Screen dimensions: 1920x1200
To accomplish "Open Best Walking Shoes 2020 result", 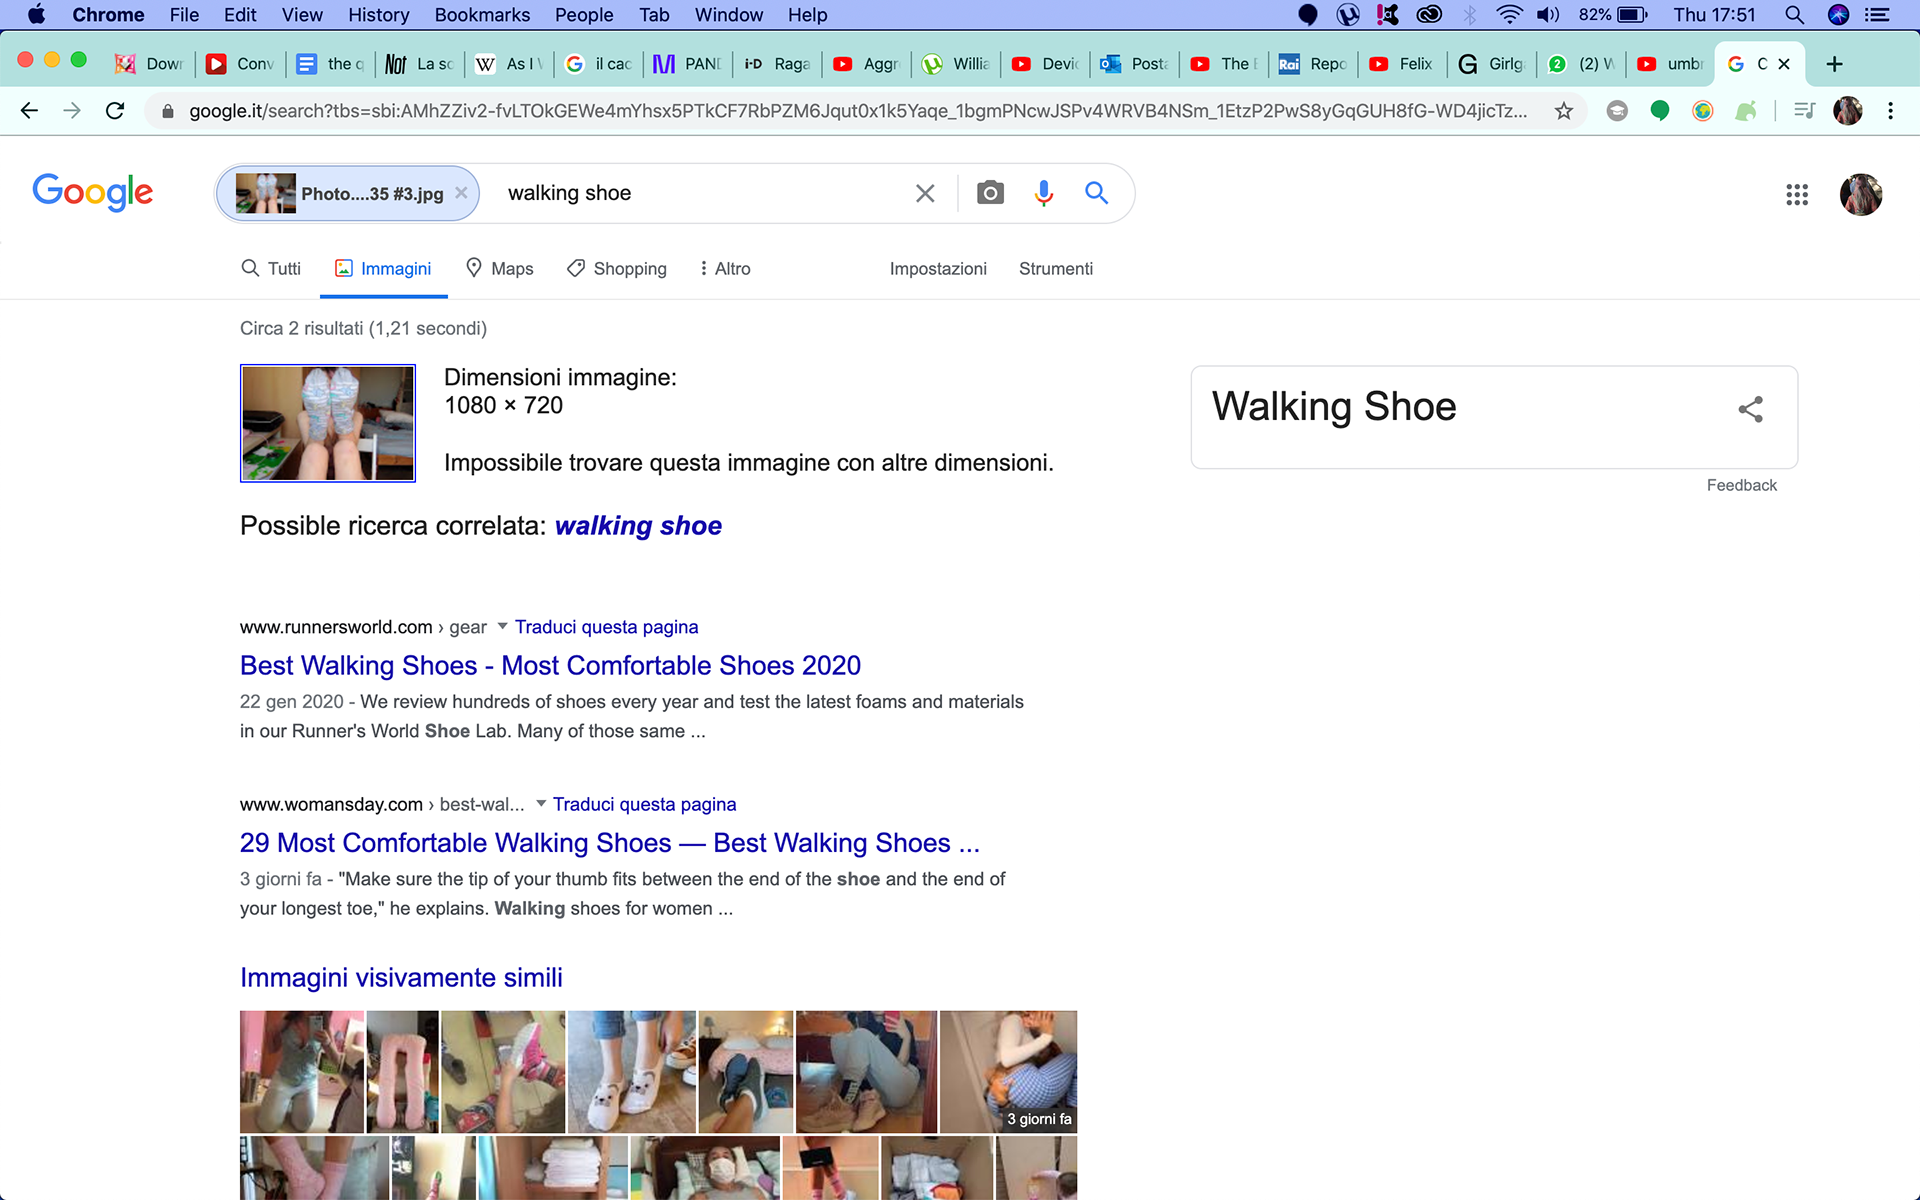I will tap(550, 666).
